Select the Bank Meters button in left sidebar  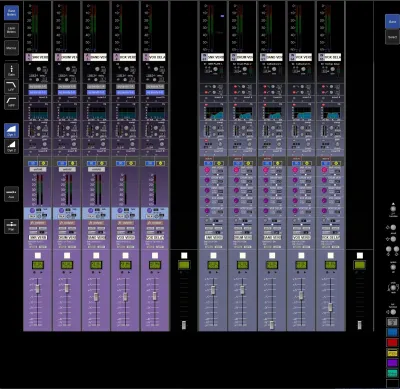pyautogui.click(x=11, y=13)
